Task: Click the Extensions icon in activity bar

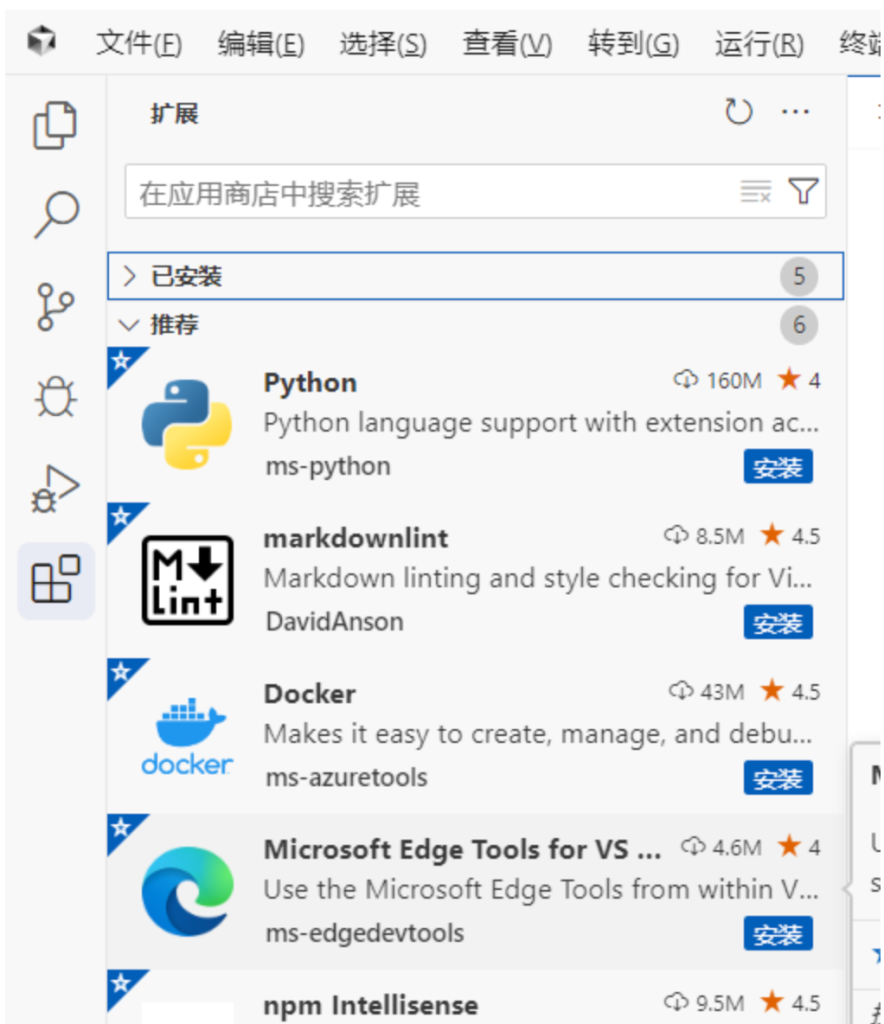Action: click(x=55, y=581)
